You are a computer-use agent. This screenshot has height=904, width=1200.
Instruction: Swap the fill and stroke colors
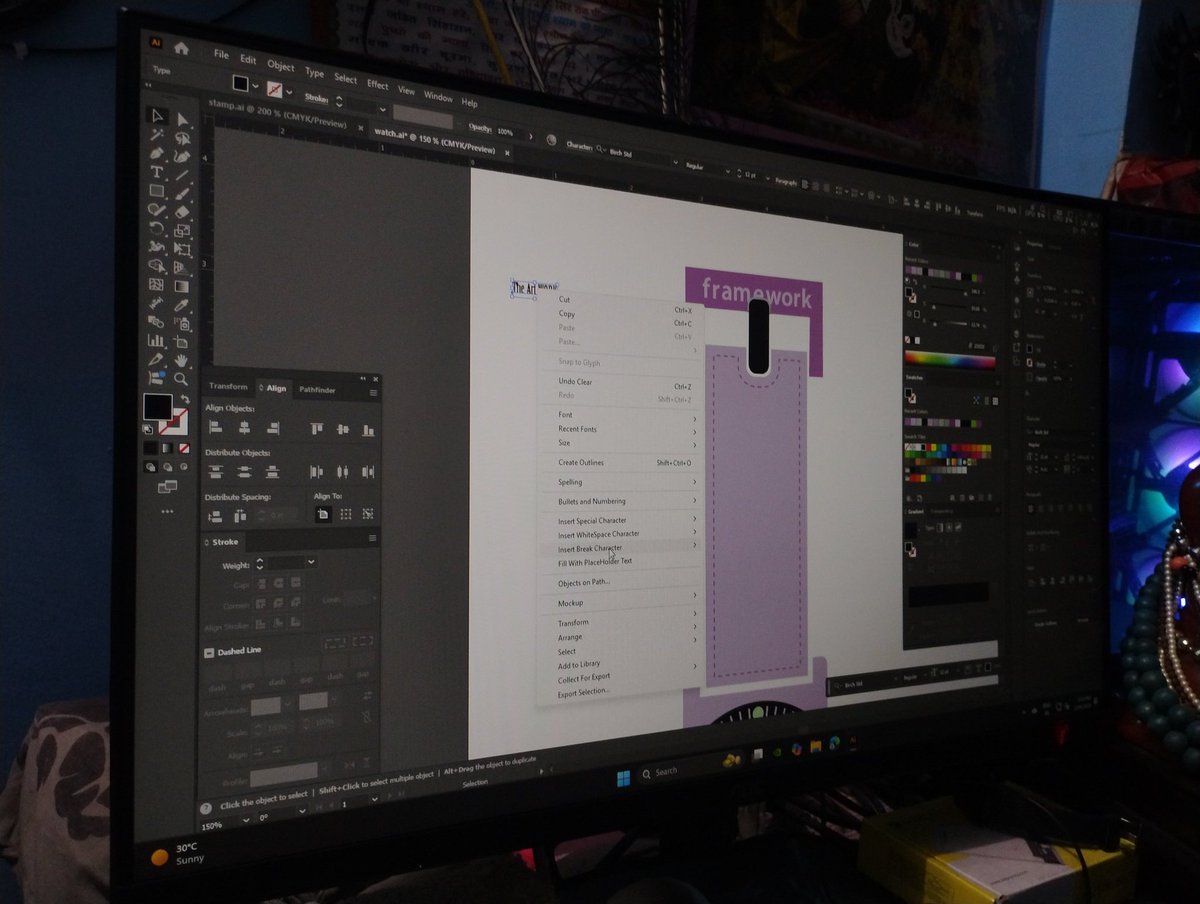tap(184, 399)
